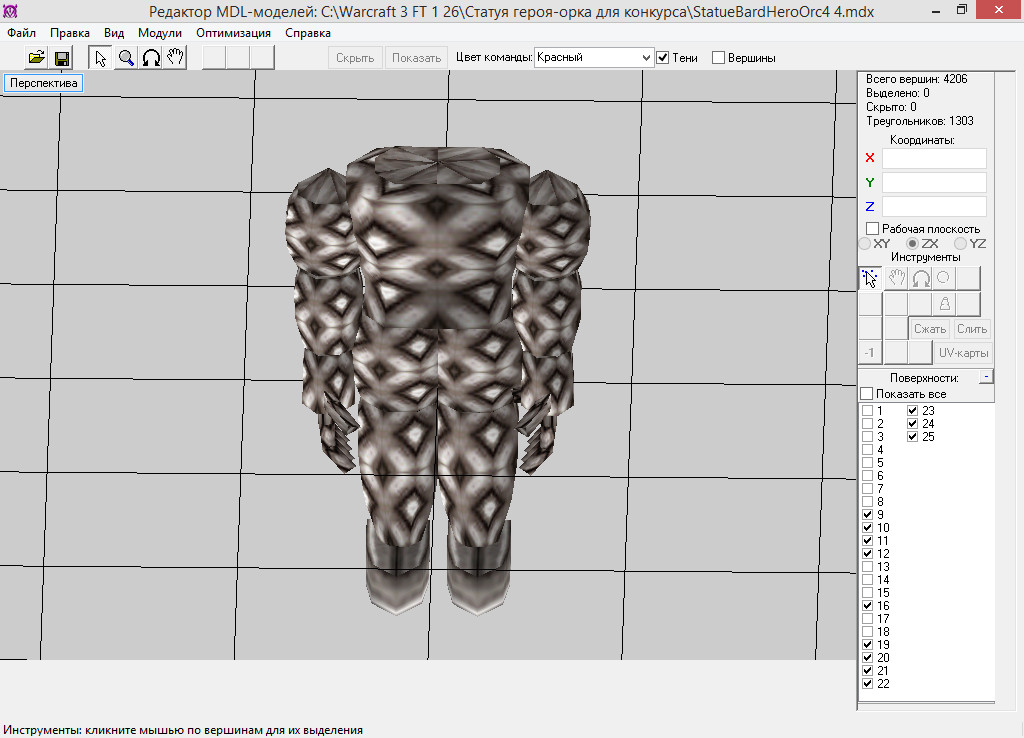The image size is (1024, 738).
Task: Open the Правка menu
Action: click(x=70, y=33)
